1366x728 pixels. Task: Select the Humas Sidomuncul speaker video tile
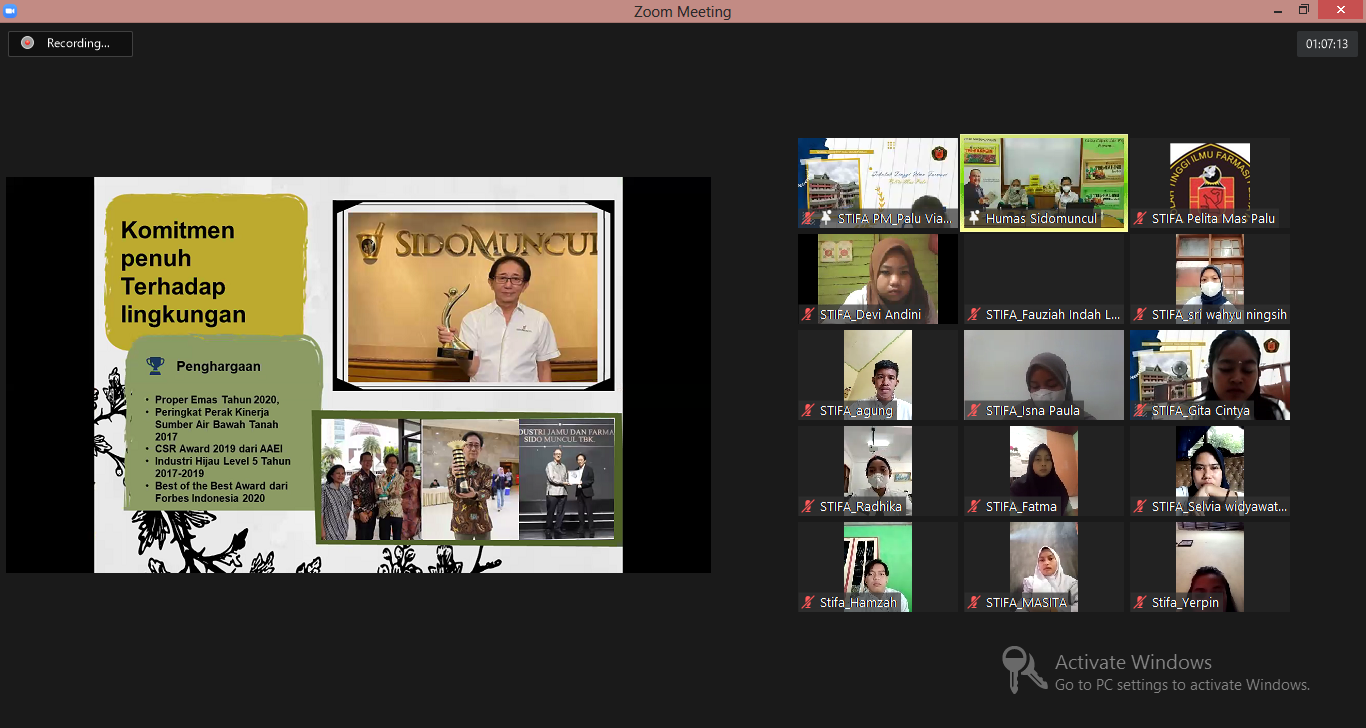pos(1044,183)
